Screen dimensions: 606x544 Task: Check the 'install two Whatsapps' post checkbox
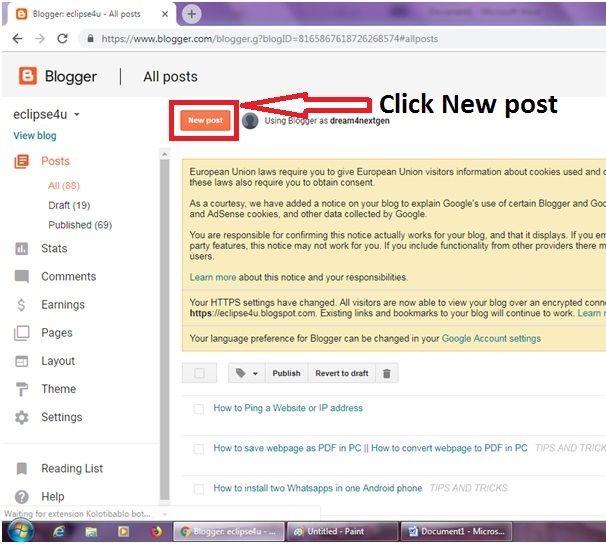[x=199, y=489]
